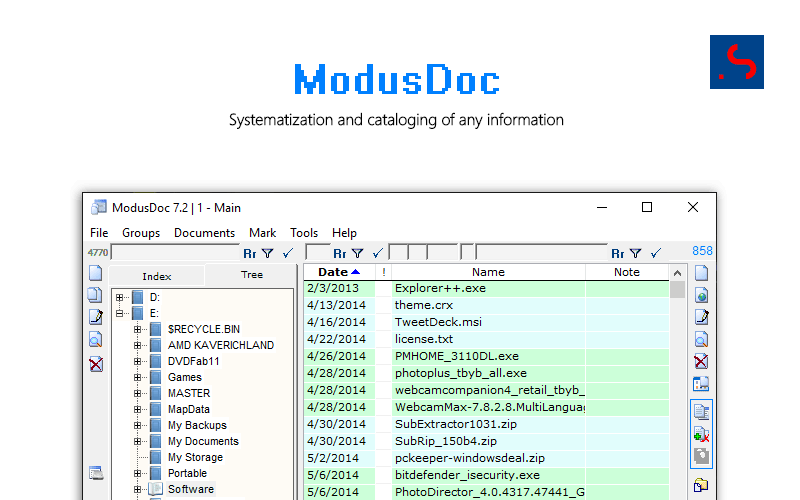Expand the Software folder node
This screenshot has width=800, height=500.
pyautogui.click(x=137, y=489)
